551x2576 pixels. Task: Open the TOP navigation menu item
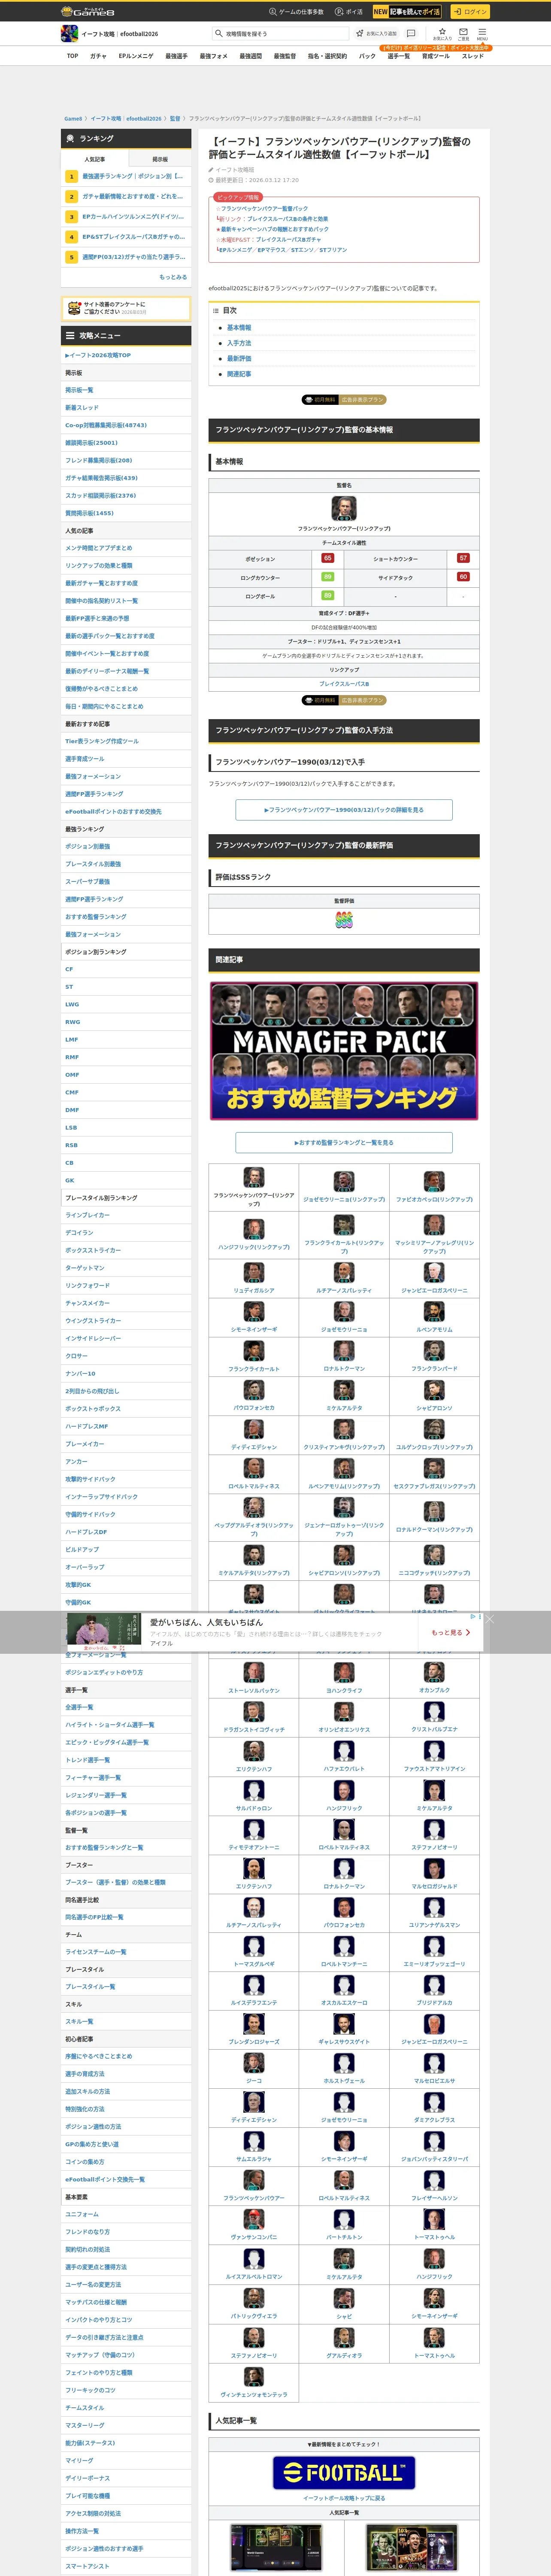[72, 56]
